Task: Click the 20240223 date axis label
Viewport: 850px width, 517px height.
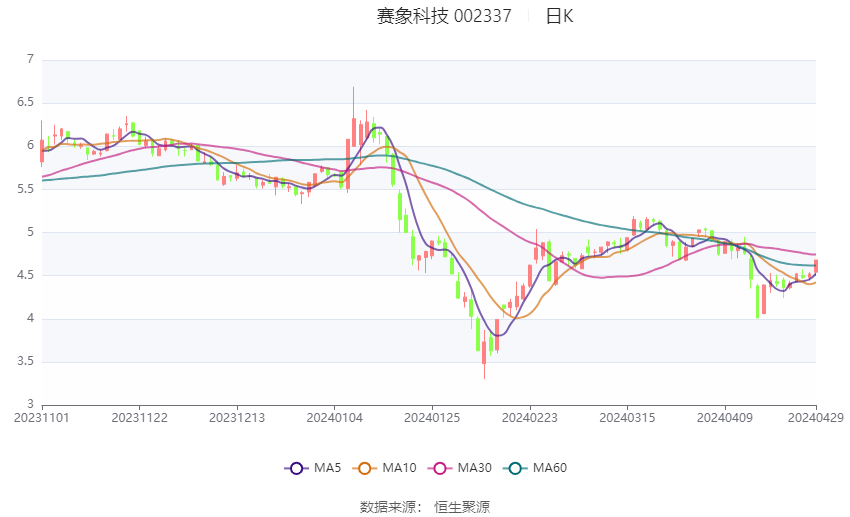Action: 530,418
